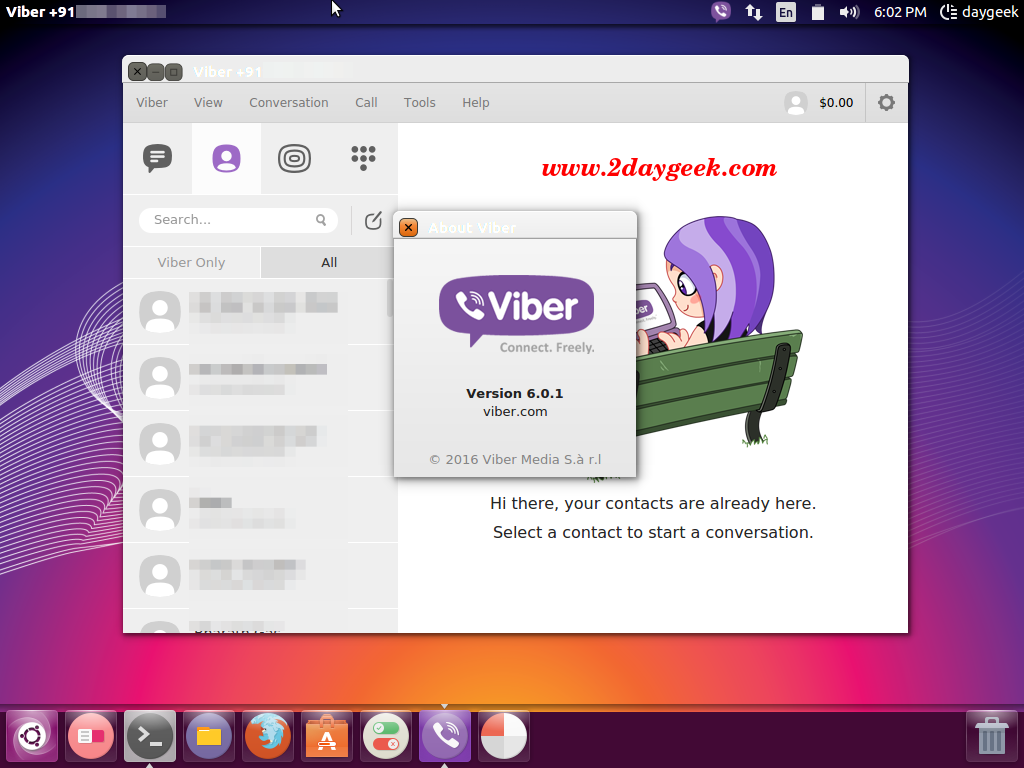Click the search magnifier icon

tap(321, 220)
